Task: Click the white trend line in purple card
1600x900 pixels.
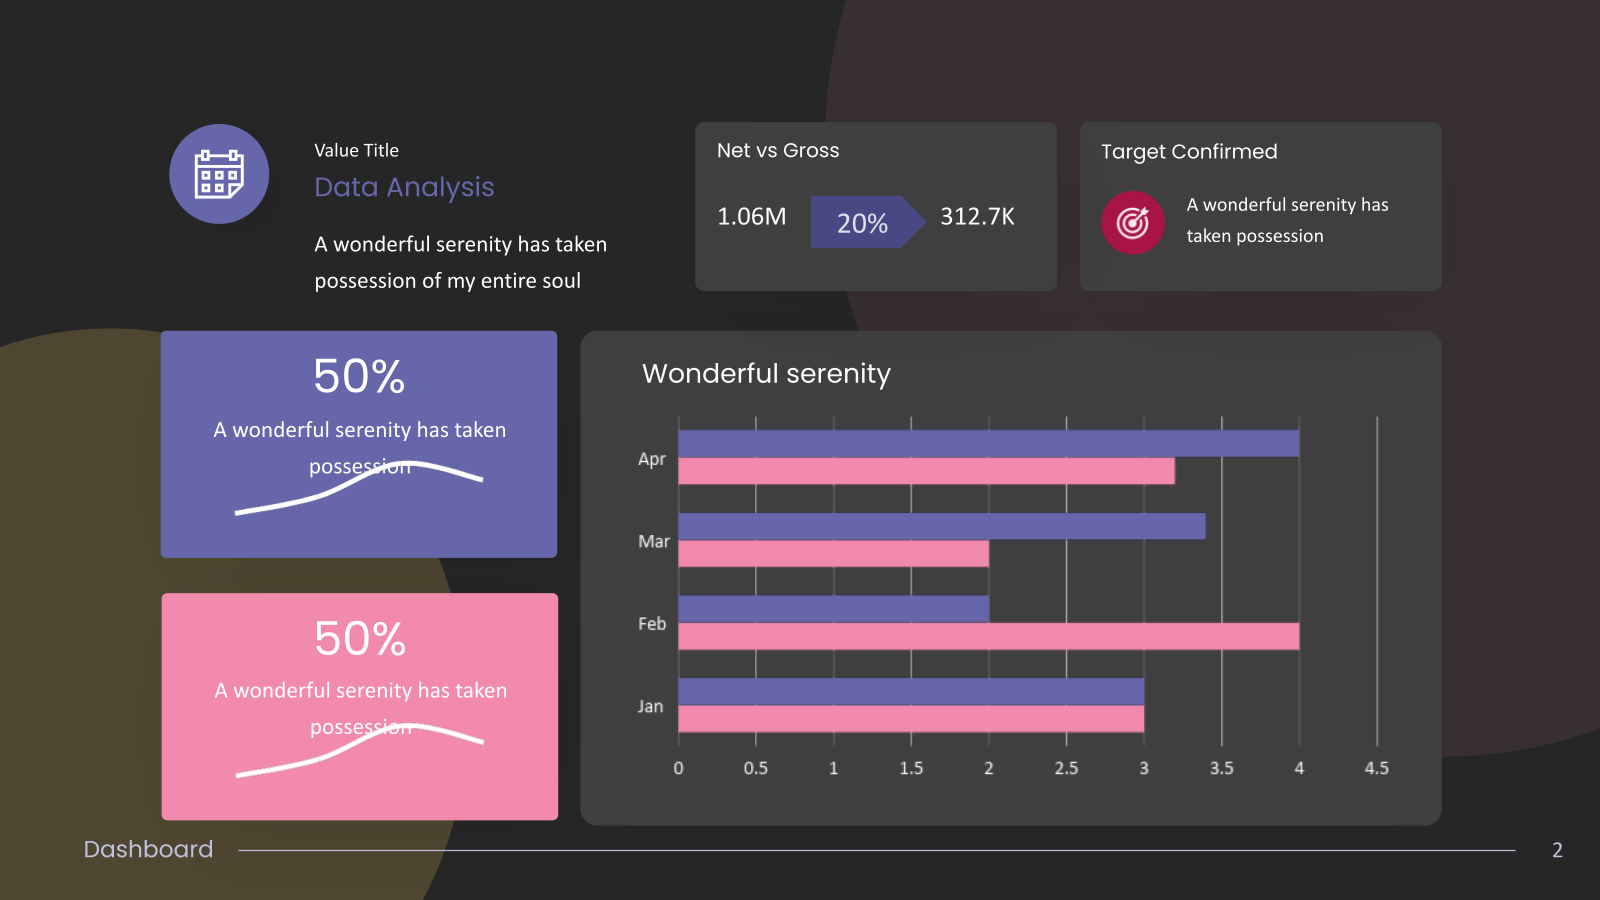Action: 358,487
